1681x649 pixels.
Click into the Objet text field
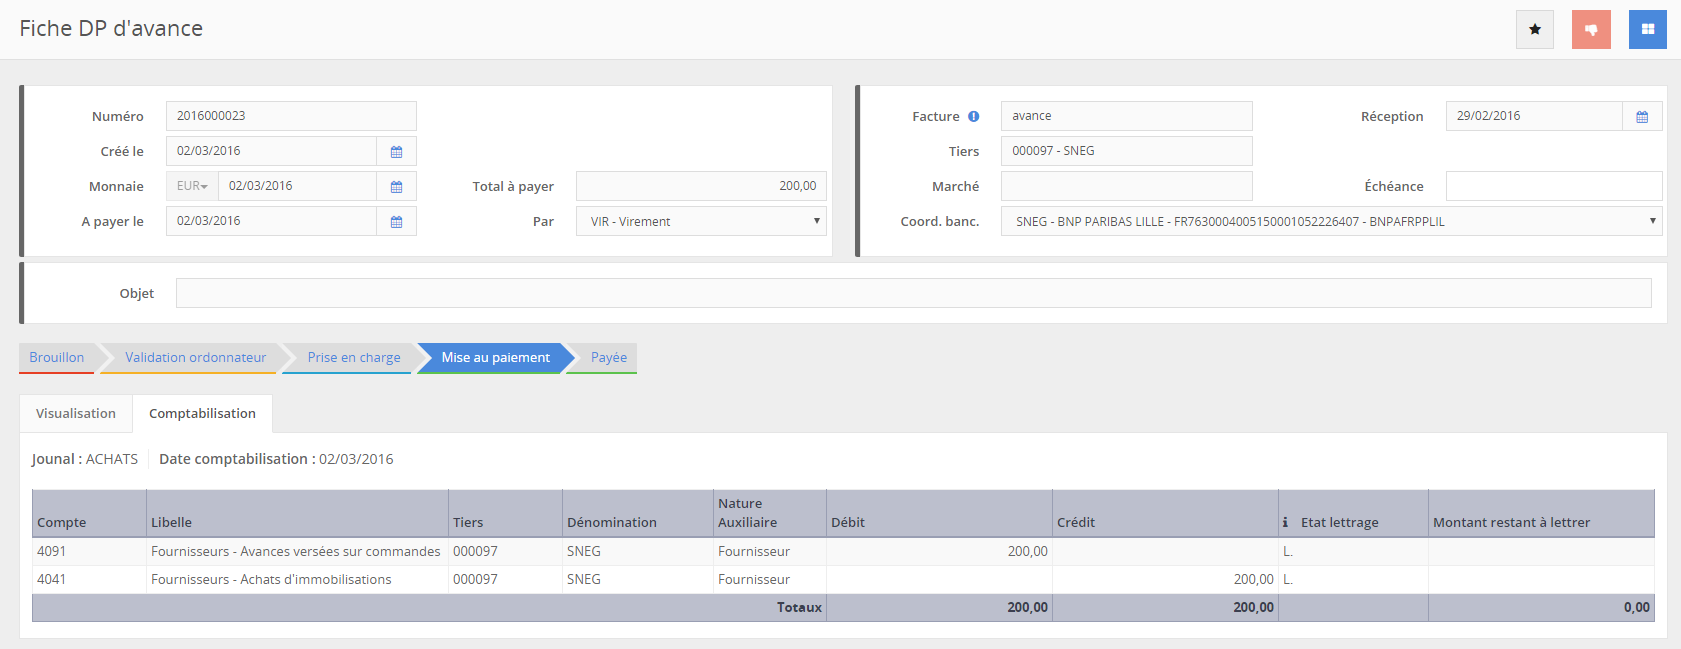tap(913, 293)
